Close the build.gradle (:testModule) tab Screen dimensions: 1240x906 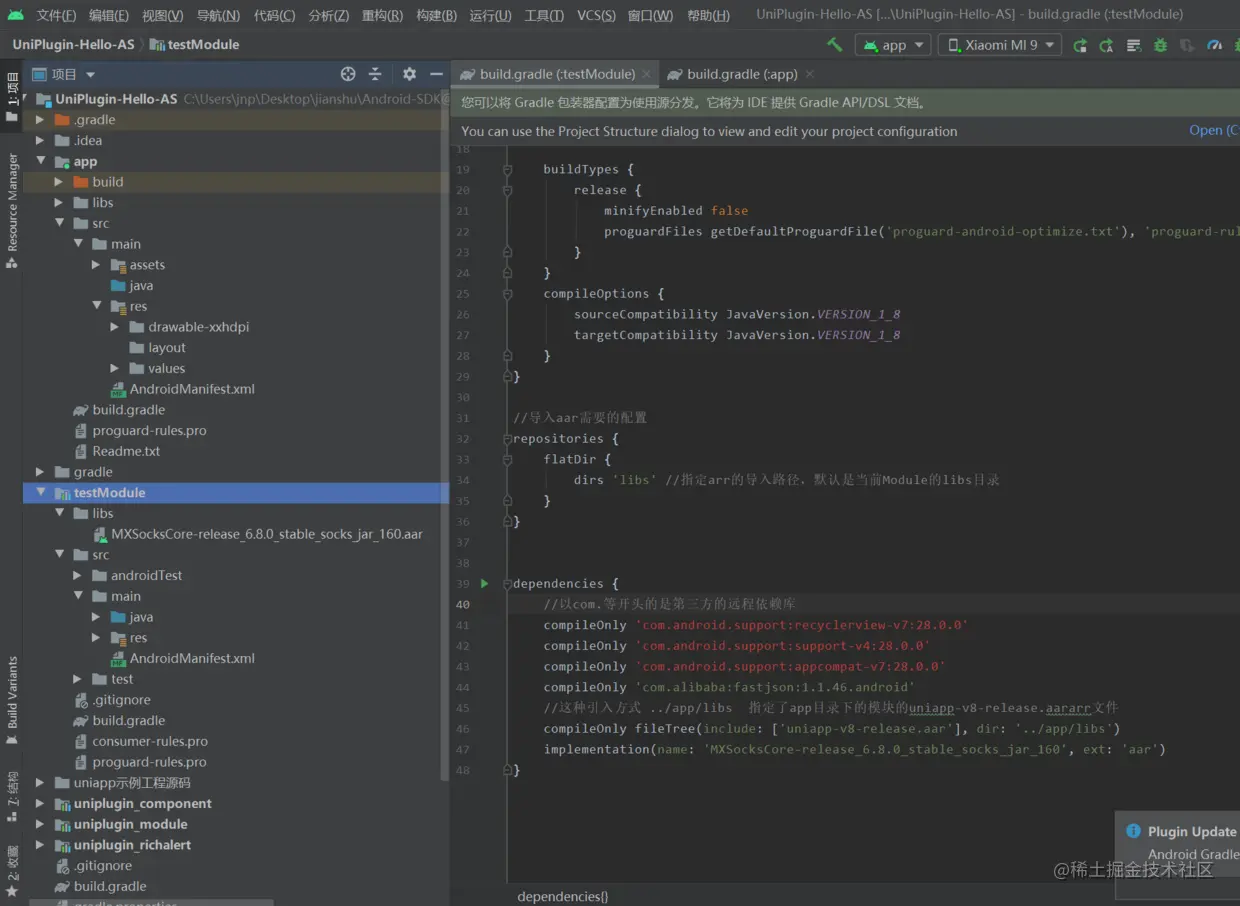(x=647, y=74)
